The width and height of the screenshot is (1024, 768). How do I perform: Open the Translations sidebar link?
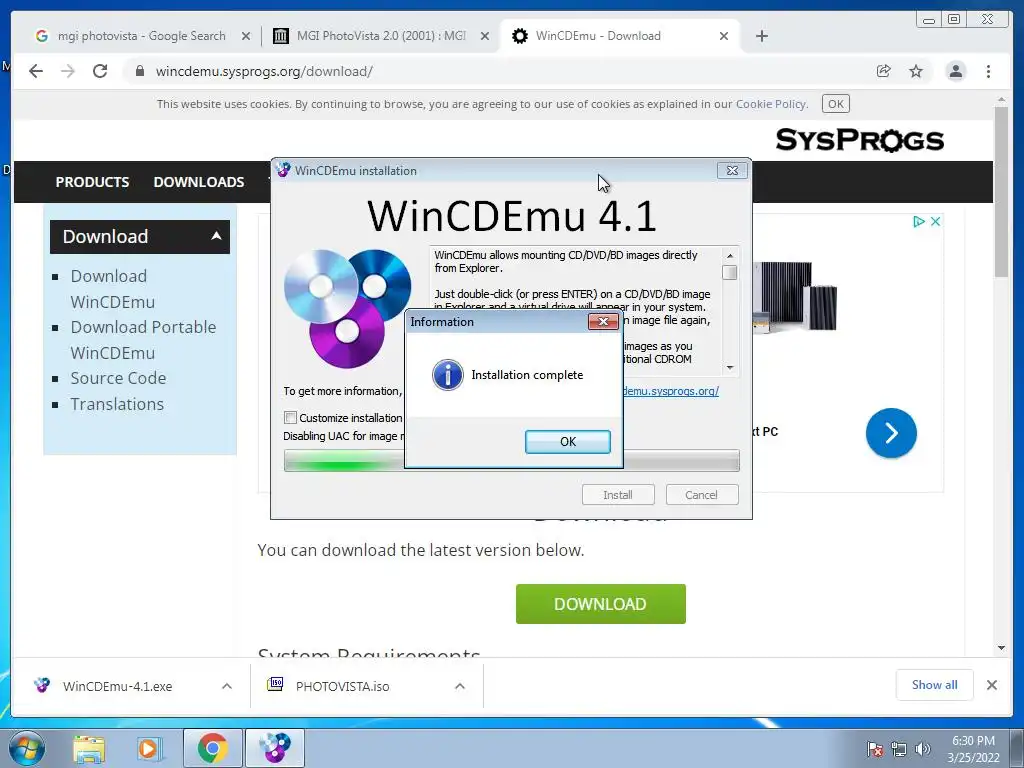click(x=117, y=404)
